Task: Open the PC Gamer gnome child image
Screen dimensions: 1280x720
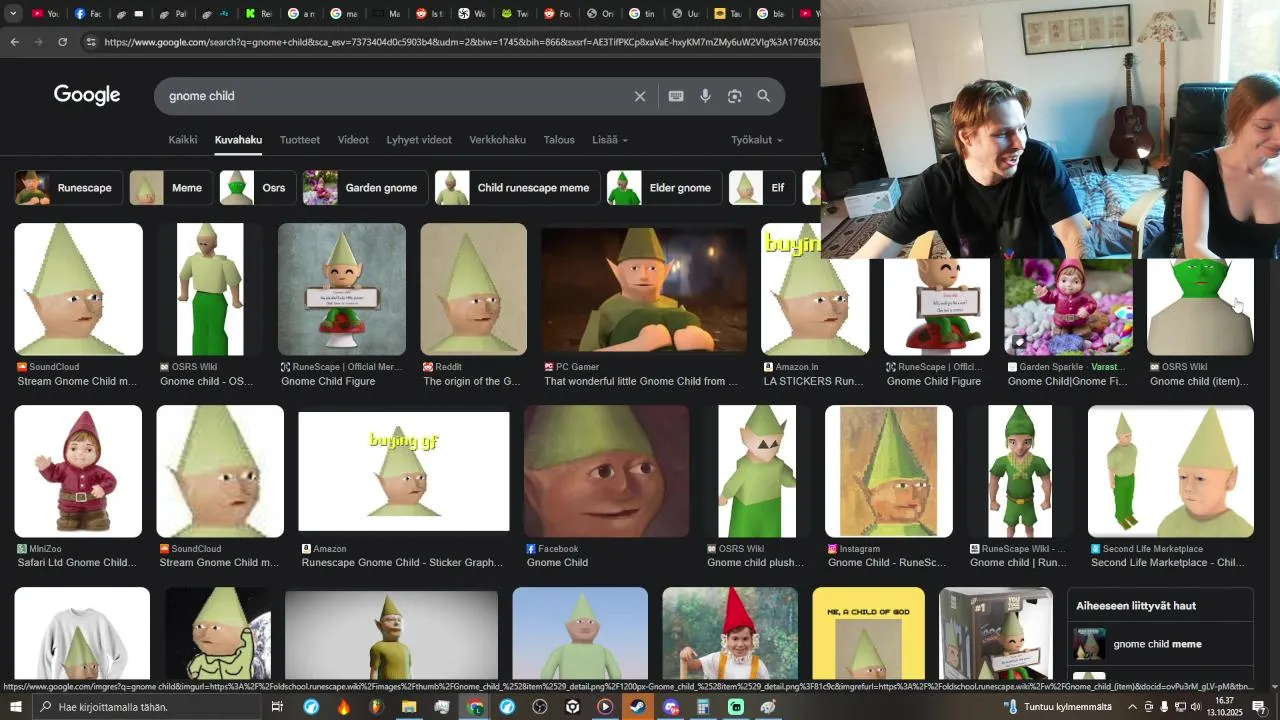Action: [x=644, y=289]
